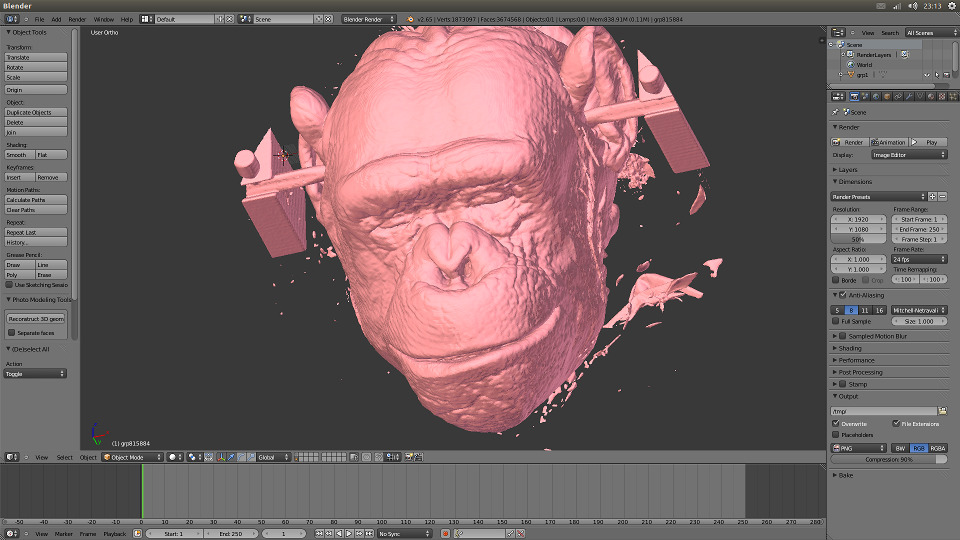Select the rotate manipulator arc icon

coord(241,457)
